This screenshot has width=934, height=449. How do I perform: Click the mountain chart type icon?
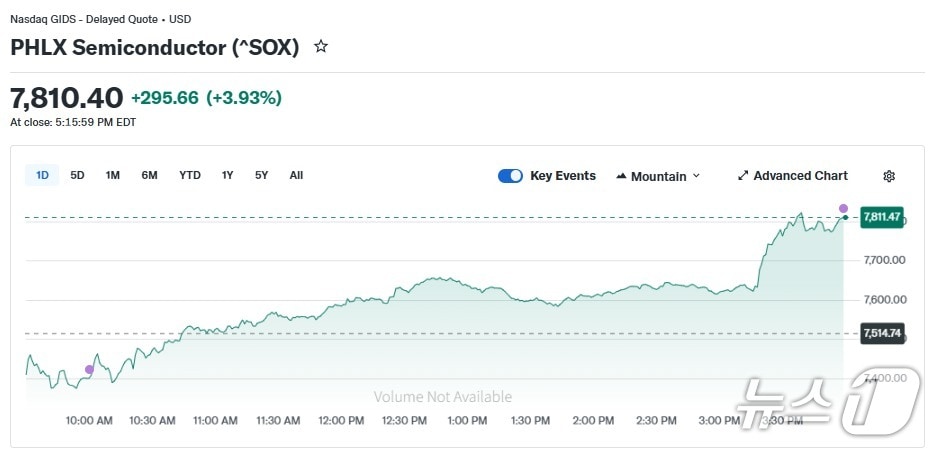click(621, 176)
